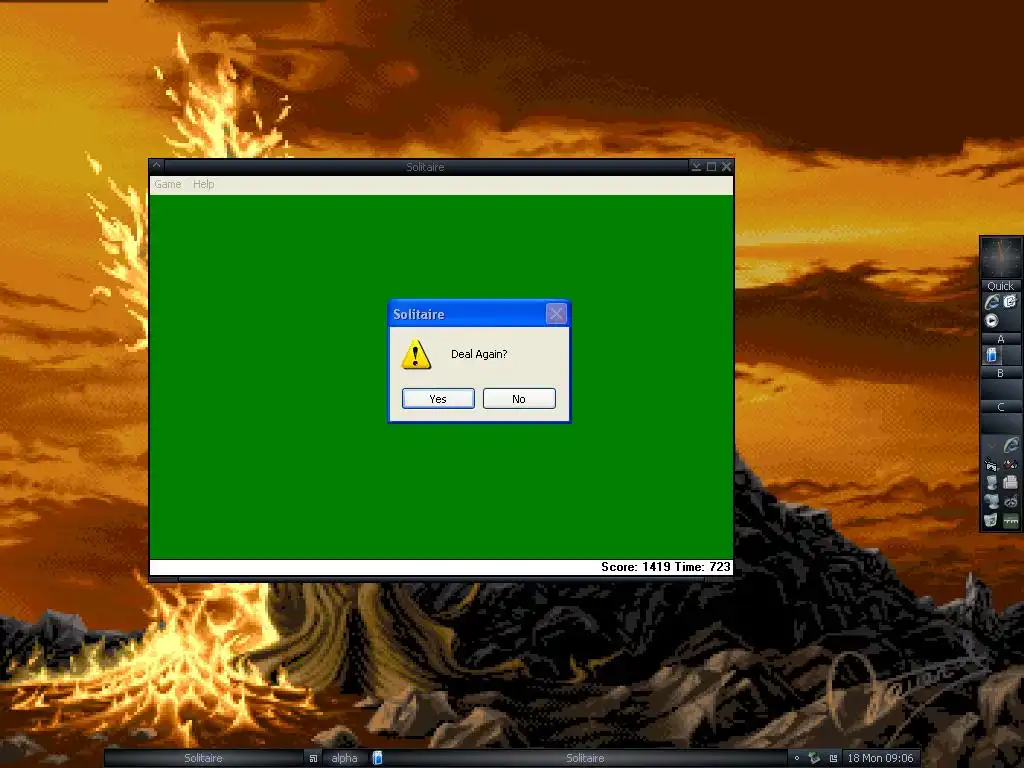Decline the new deal with No
Viewport: 1024px width, 768px height.
pos(519,398)
